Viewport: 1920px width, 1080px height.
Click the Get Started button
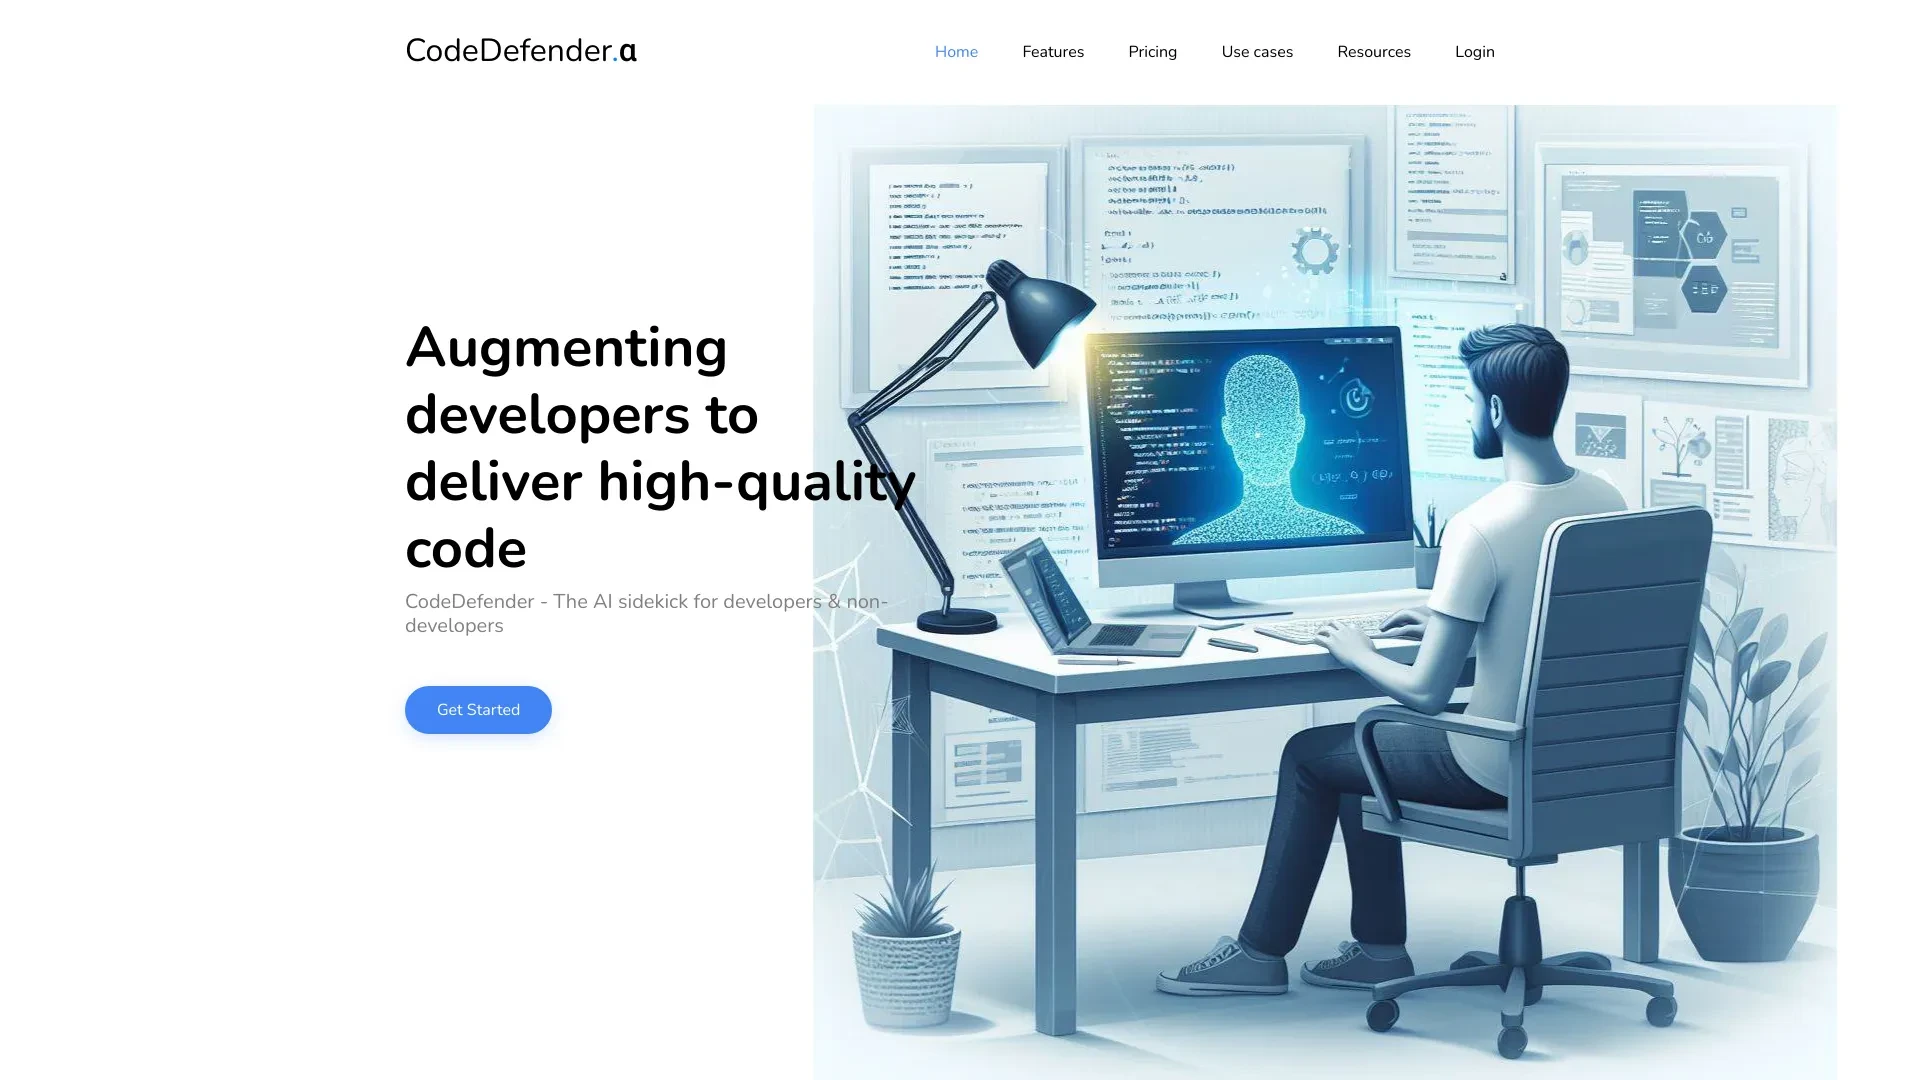pos(479,709)
